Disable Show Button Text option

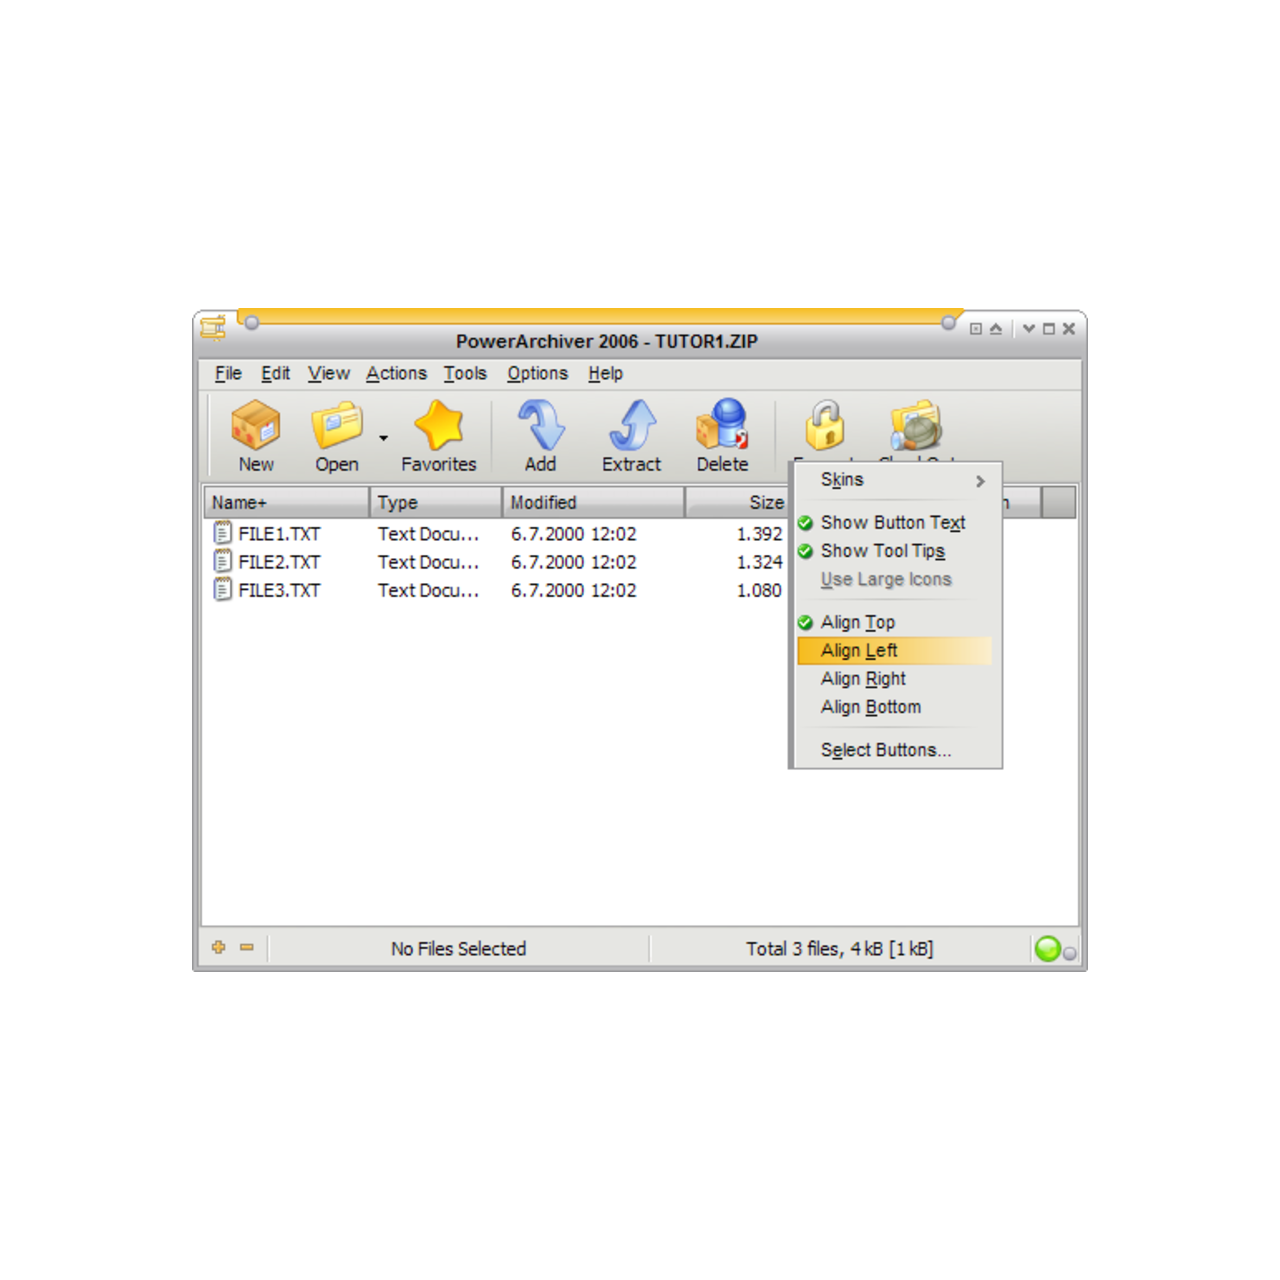coord(892,522)
